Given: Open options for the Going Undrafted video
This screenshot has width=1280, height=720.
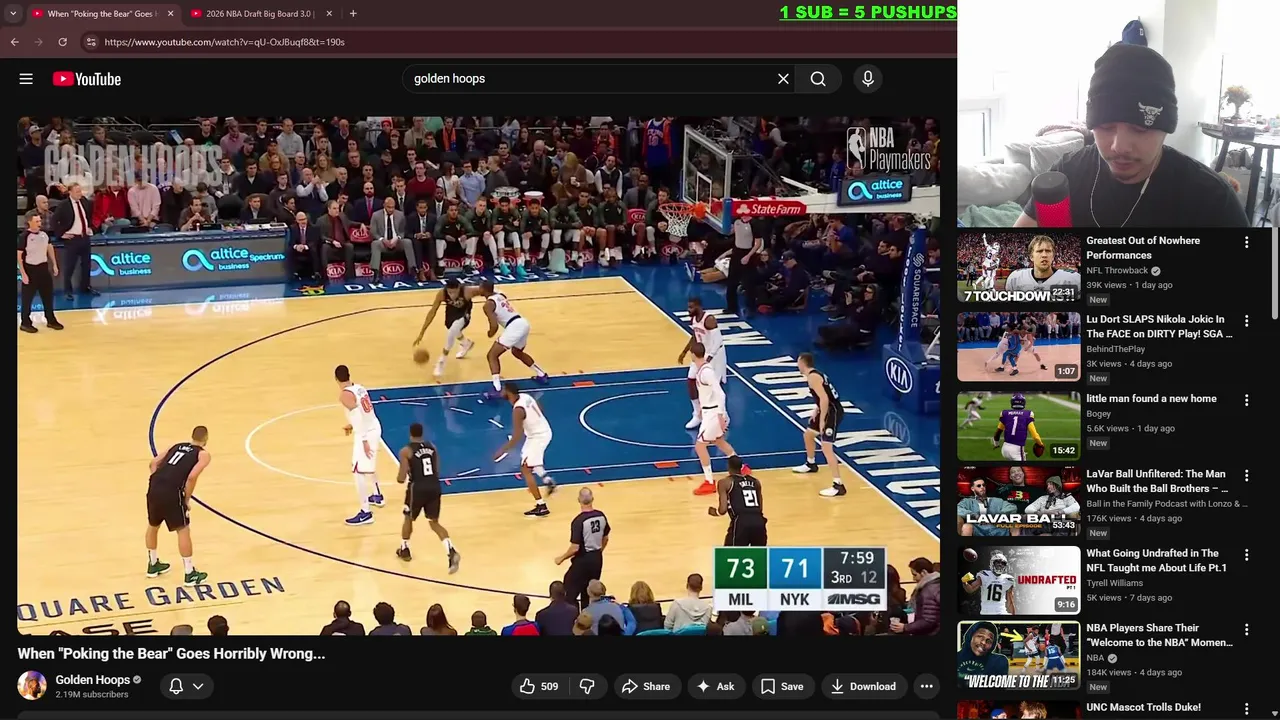Looking at the screenshot, I should tap(1246, 555).
